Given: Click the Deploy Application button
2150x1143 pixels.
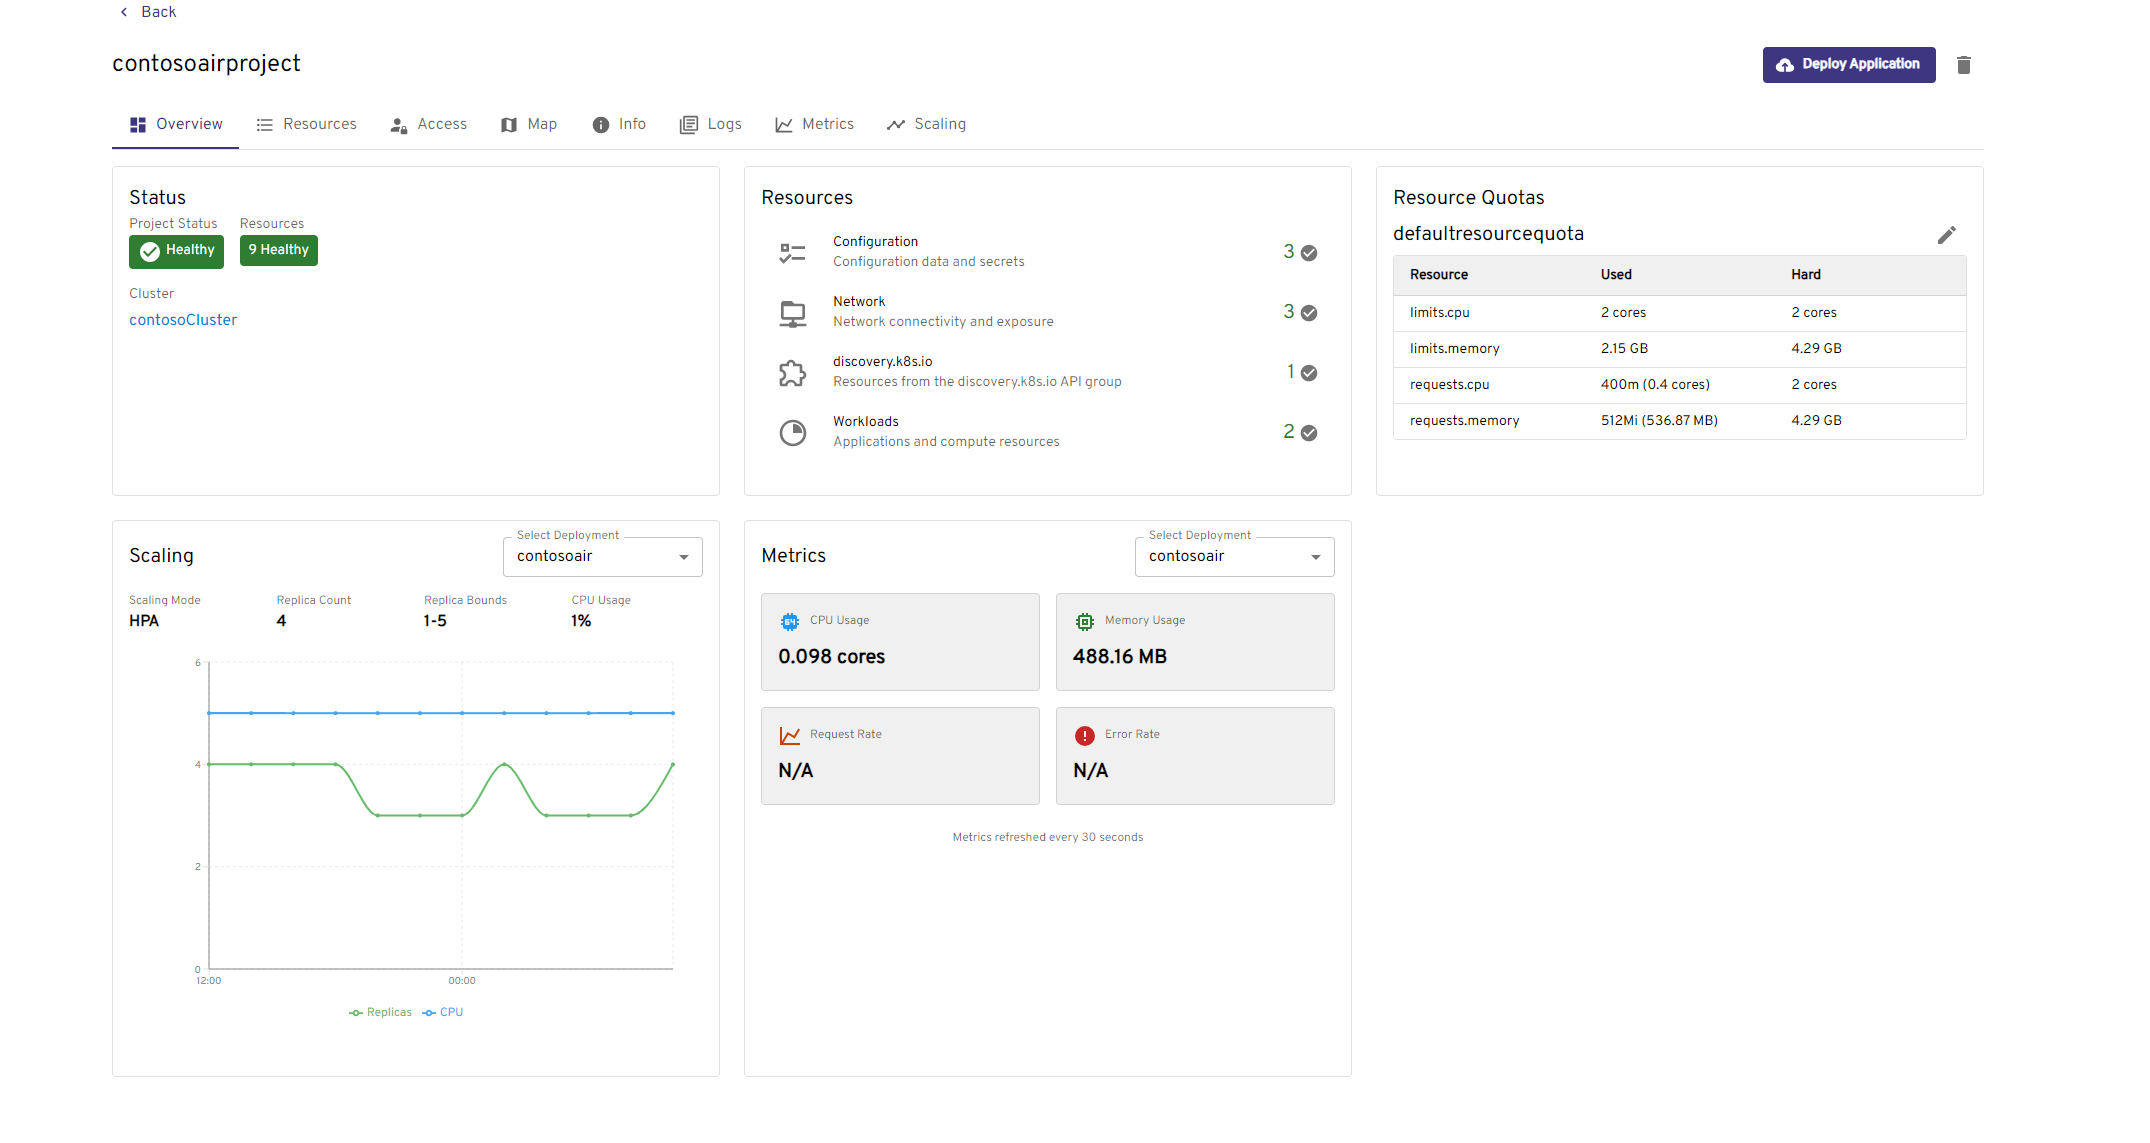Looking at the screenshot, I should pos(1848,65).
